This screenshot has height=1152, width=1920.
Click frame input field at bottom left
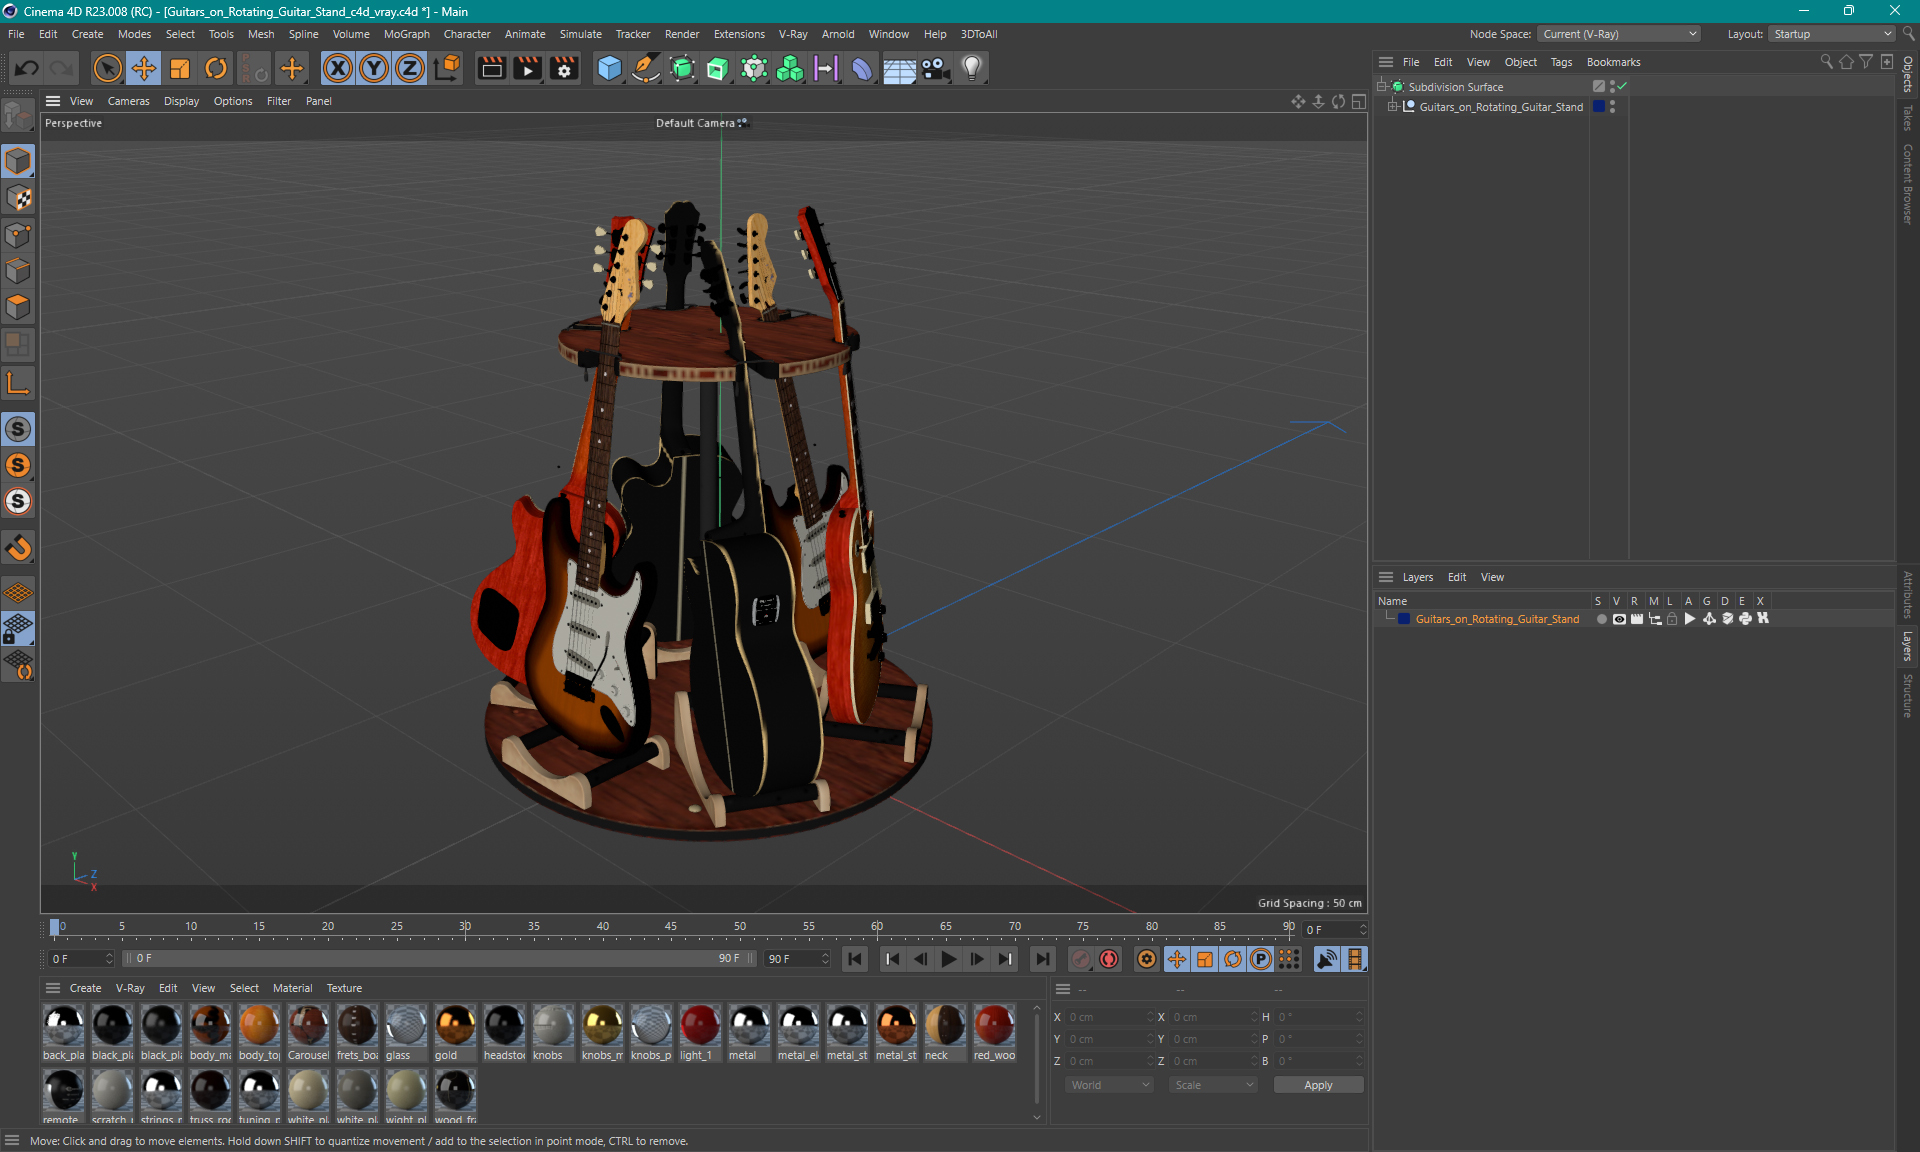click(x=77, y=957)
